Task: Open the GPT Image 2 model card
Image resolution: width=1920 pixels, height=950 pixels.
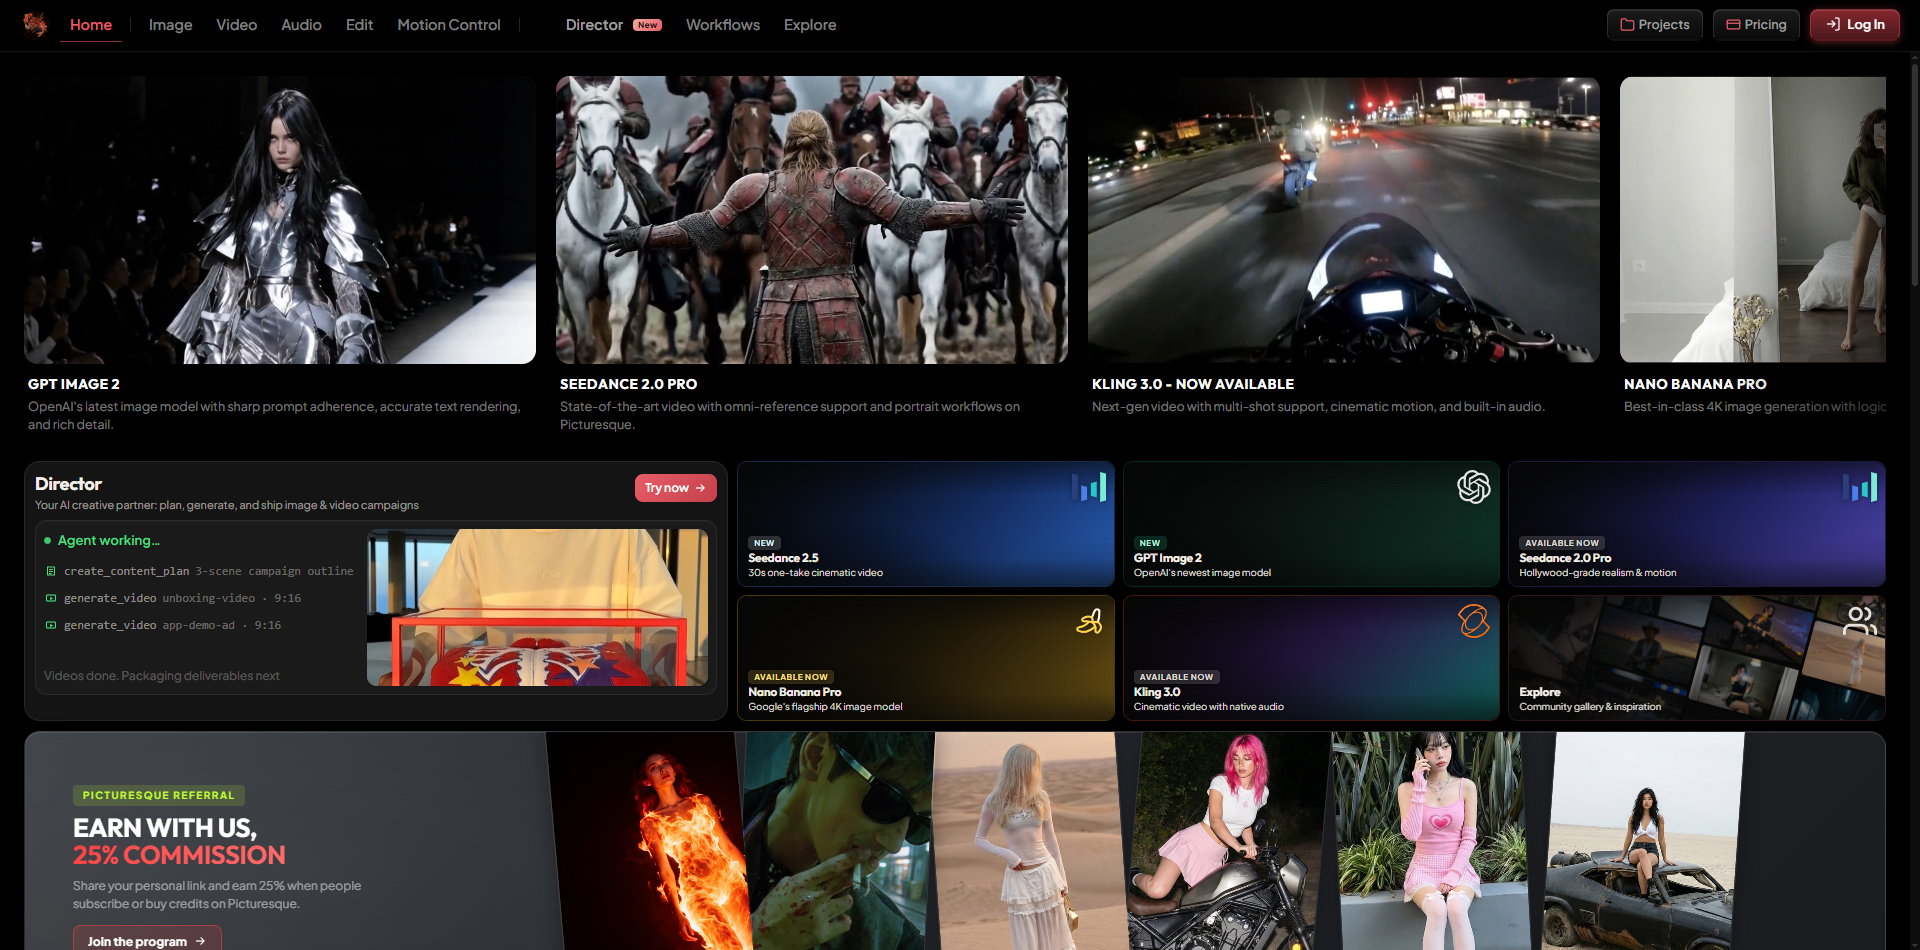Action: [x=1311, y=524]
